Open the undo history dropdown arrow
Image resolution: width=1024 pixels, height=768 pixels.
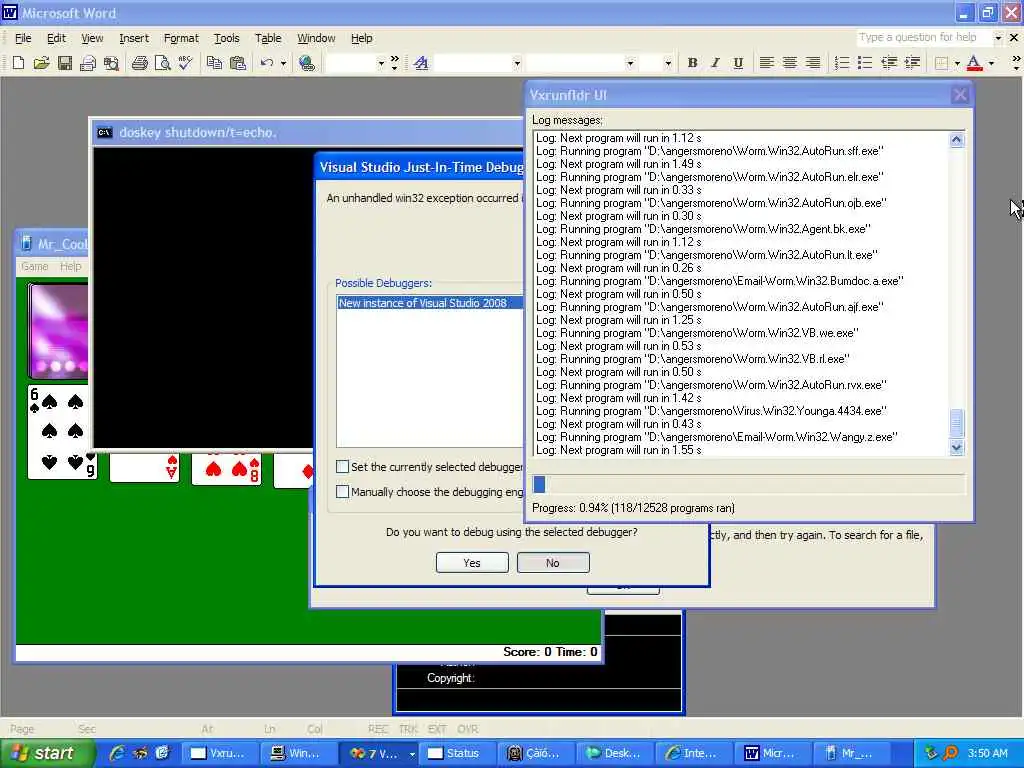(x=283, y=63)
